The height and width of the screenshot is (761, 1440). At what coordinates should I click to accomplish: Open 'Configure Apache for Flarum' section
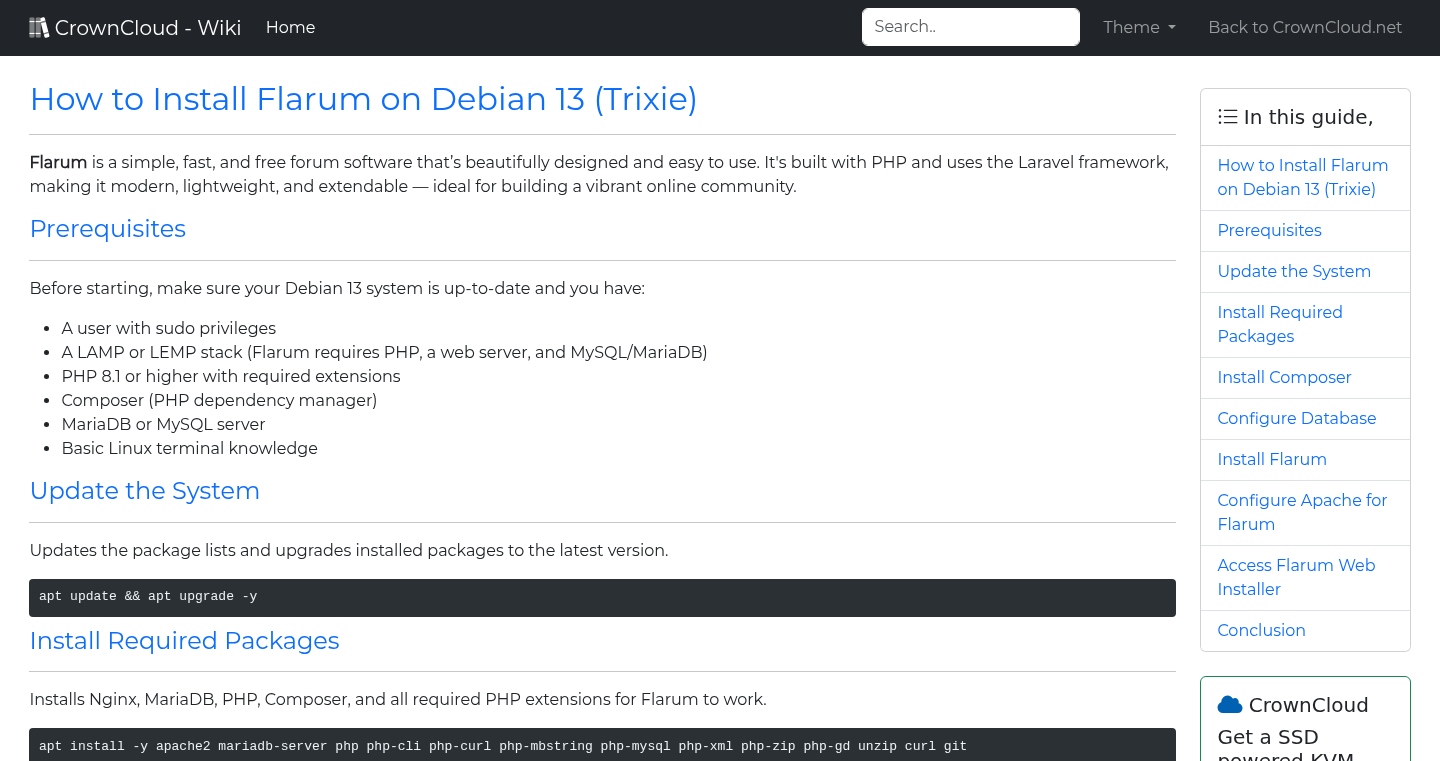(1302, 511)
